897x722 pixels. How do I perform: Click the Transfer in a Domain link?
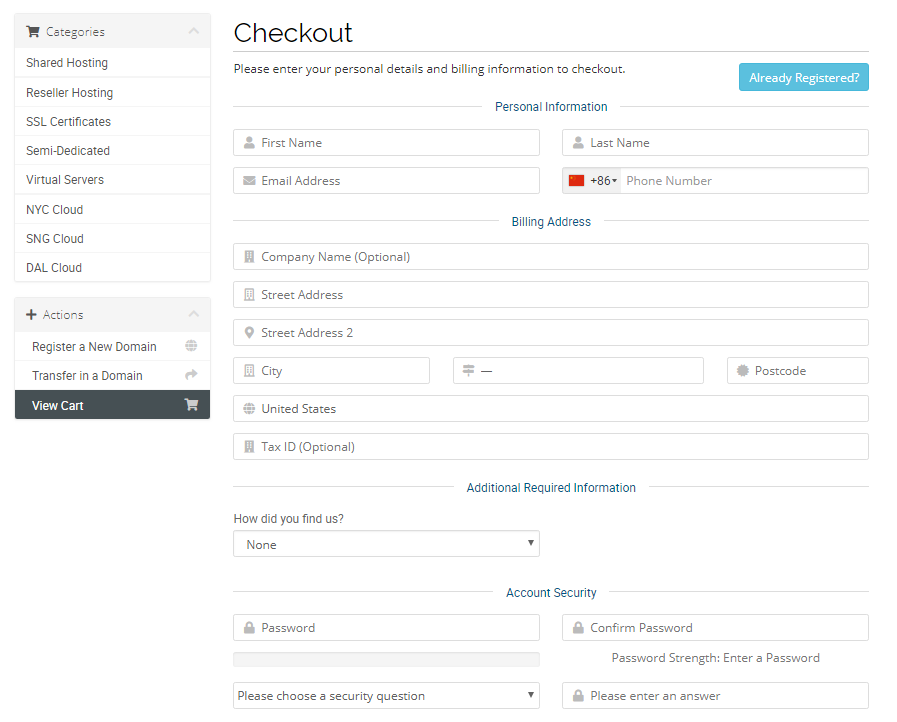(x=87, y=376)
